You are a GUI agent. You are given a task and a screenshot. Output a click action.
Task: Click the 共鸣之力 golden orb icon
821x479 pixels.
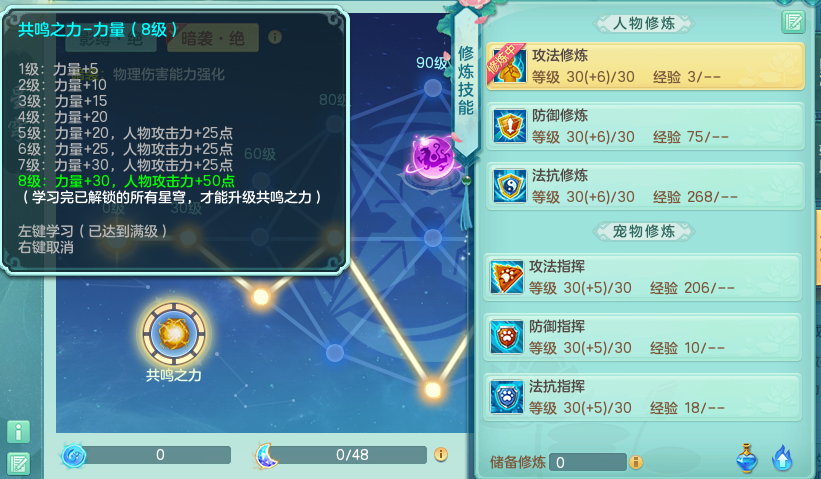click(174, 333)
